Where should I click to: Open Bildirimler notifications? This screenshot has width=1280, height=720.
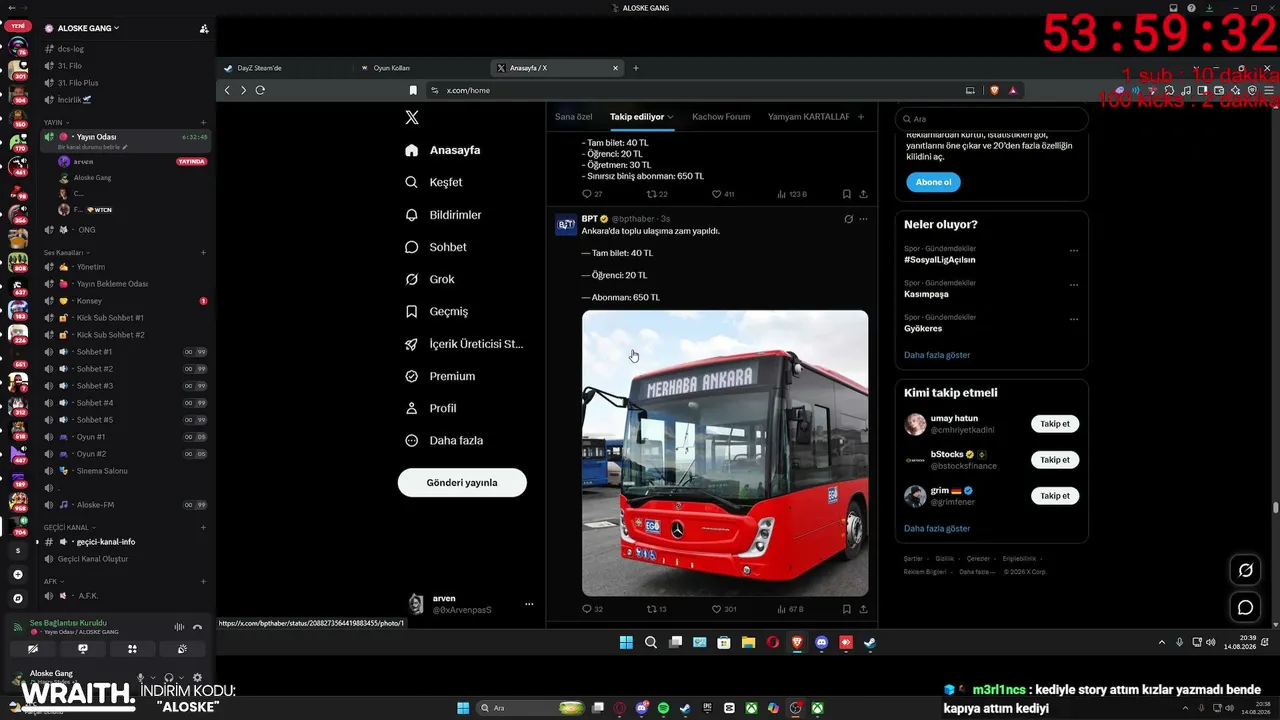(x=443, y=215)
